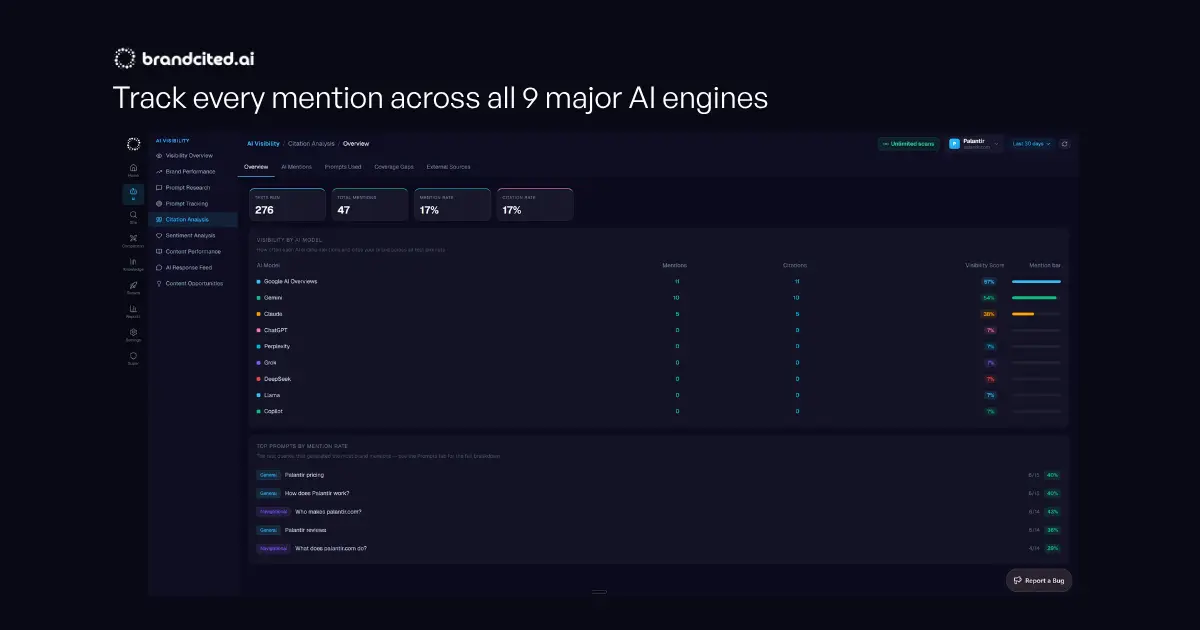1200x630 pixels.
Task: Click the refresh icon beside the date range
Action: (1064, 144)
